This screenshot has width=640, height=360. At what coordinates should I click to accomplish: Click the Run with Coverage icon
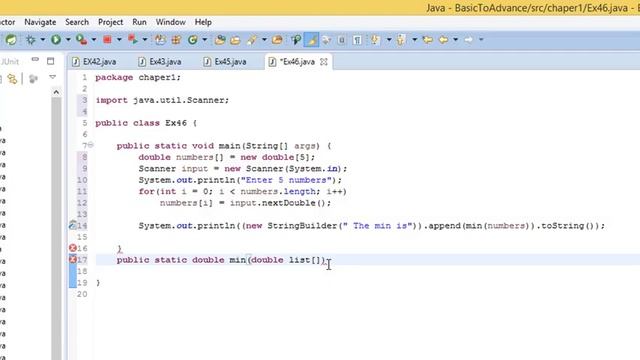tap(81, 40)
